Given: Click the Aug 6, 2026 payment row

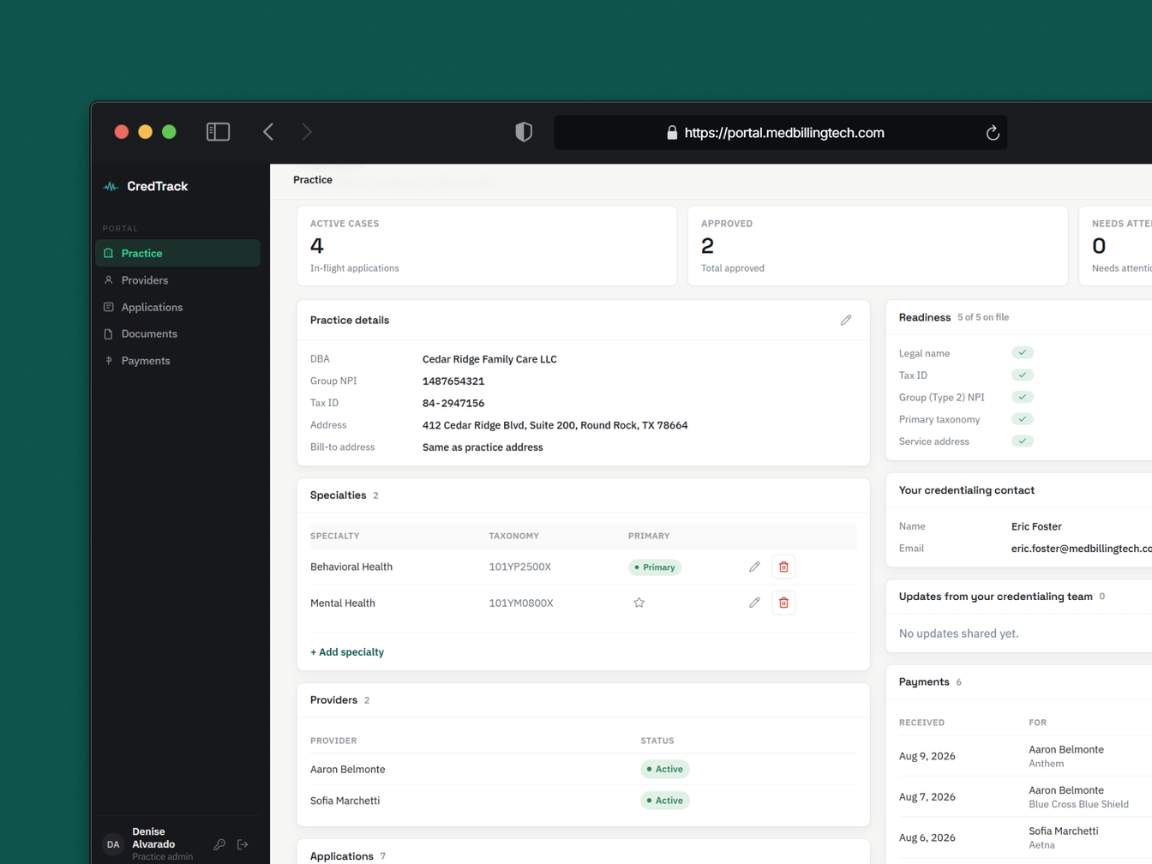Looking at the screenshot, I should tap(1025, 838).
